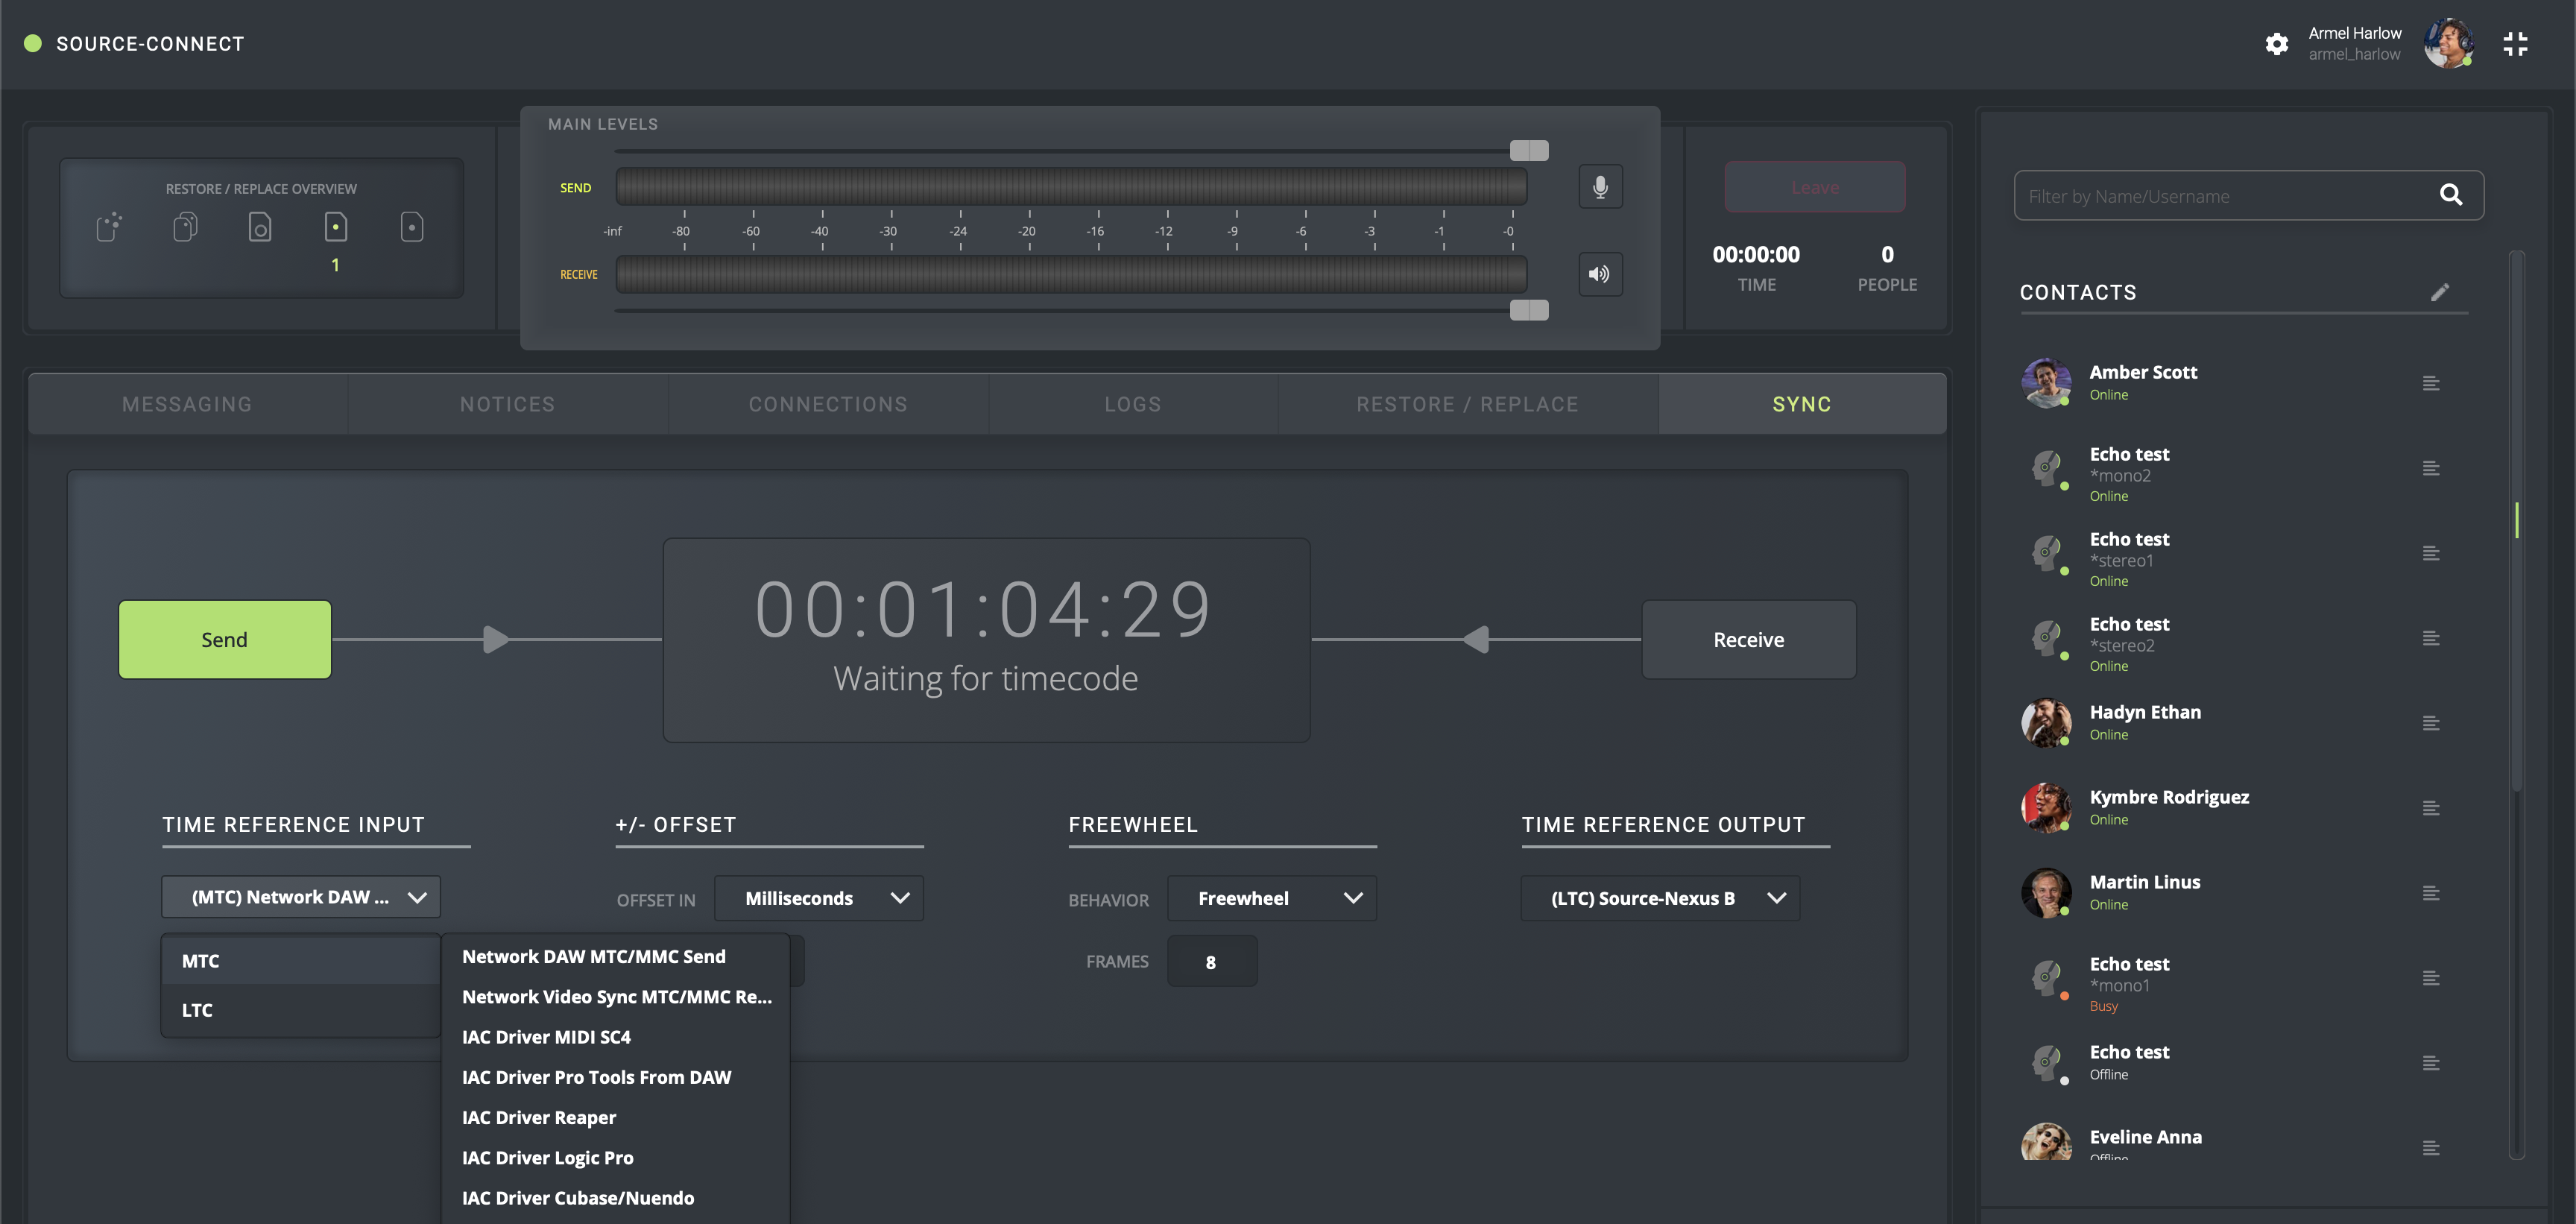The height and width of the screenshot is (1224, 2576).
Task: Expand the Freewheel behavior dropdown
Action: click(1271, 898)
